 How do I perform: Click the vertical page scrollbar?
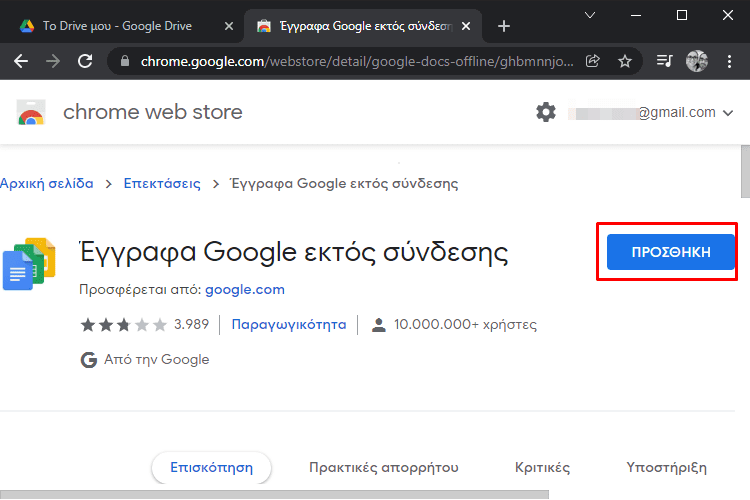click(745, 171)
